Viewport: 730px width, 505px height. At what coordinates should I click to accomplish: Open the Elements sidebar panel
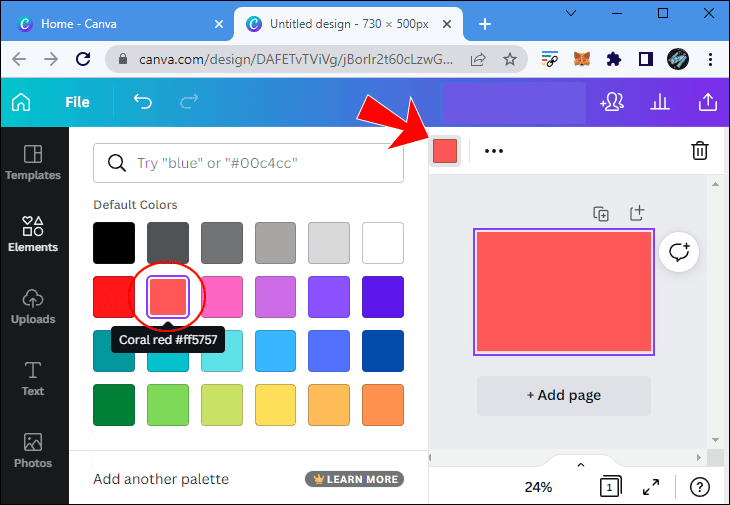(33, 234)
